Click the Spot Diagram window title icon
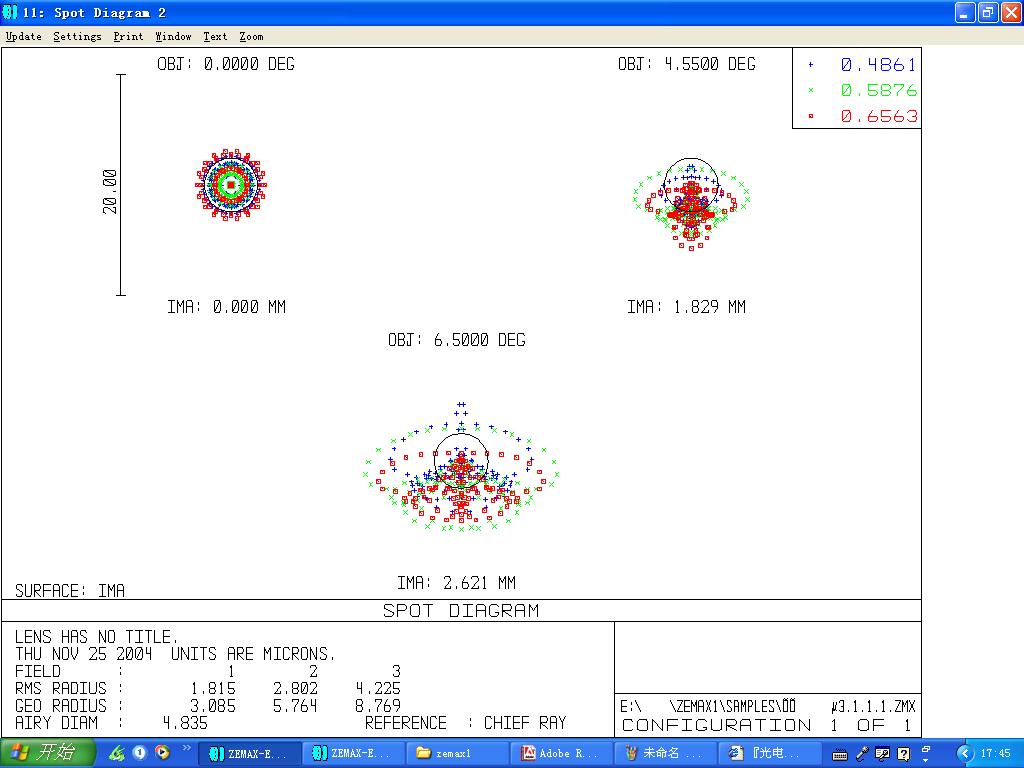Viewport: 1024px width, 768px height. (10, 12)
